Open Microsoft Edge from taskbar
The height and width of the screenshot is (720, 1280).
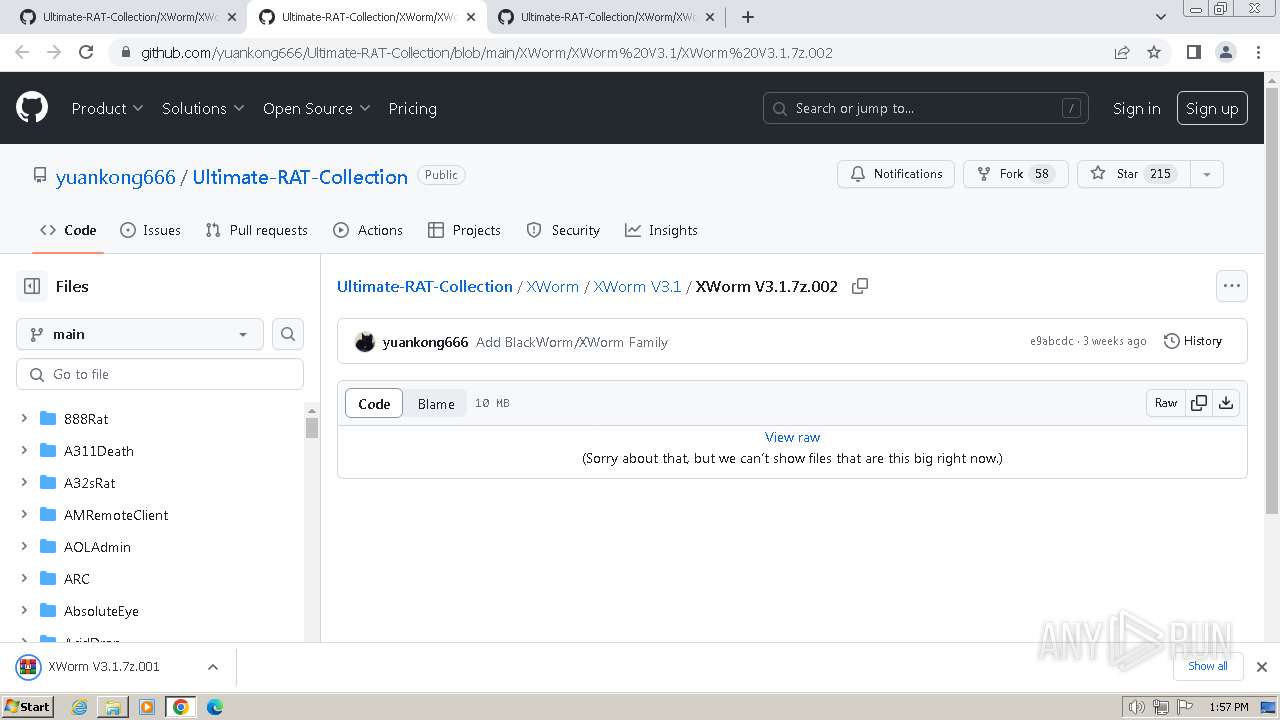coord(215,707)
